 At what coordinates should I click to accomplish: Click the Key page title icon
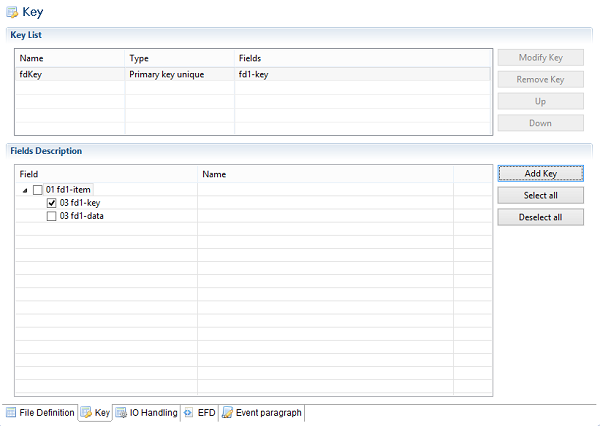(x=11, y=12)
